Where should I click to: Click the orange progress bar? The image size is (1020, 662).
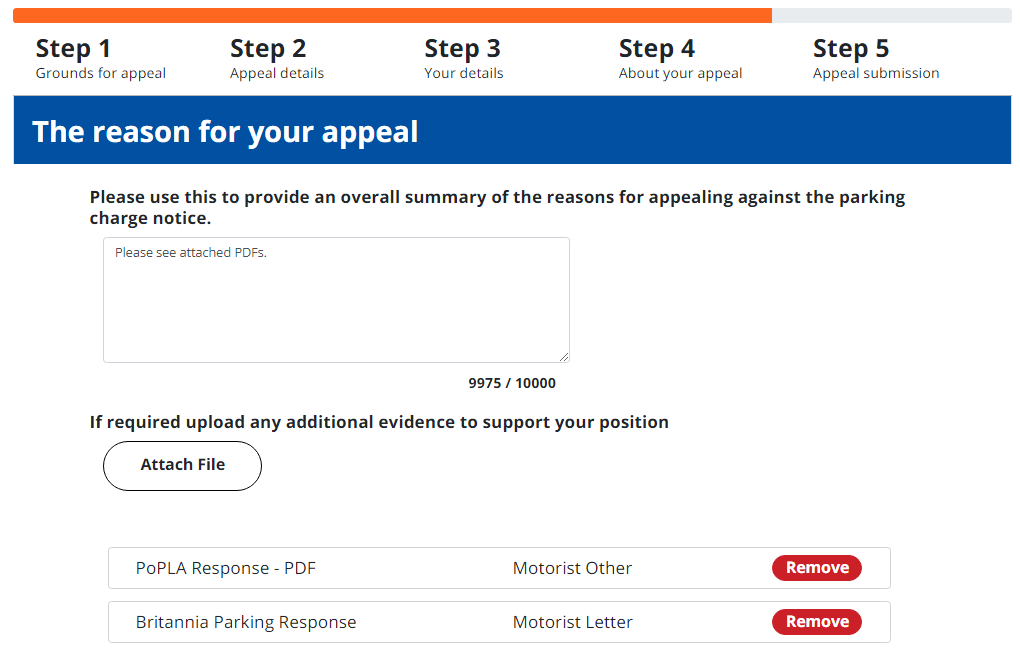(392, 16)
